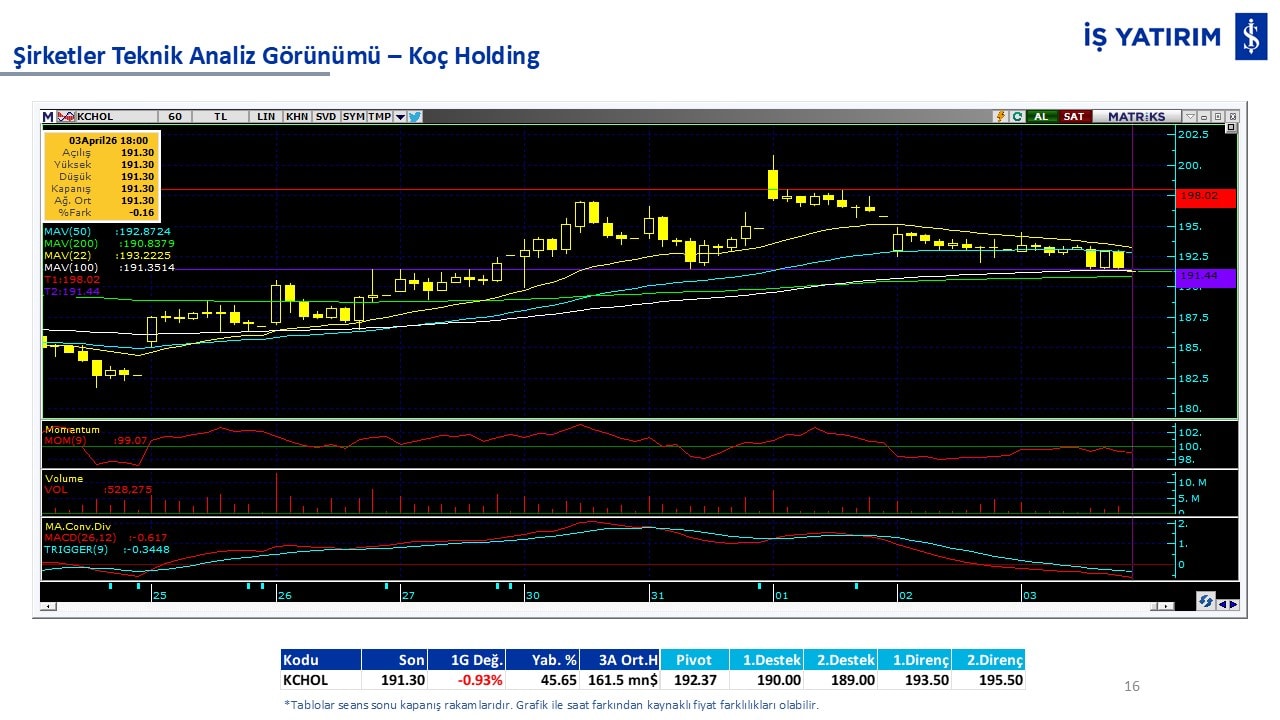Change the 60 period selector
This screenshot has width=1280, height=720.
pos(175,117)
